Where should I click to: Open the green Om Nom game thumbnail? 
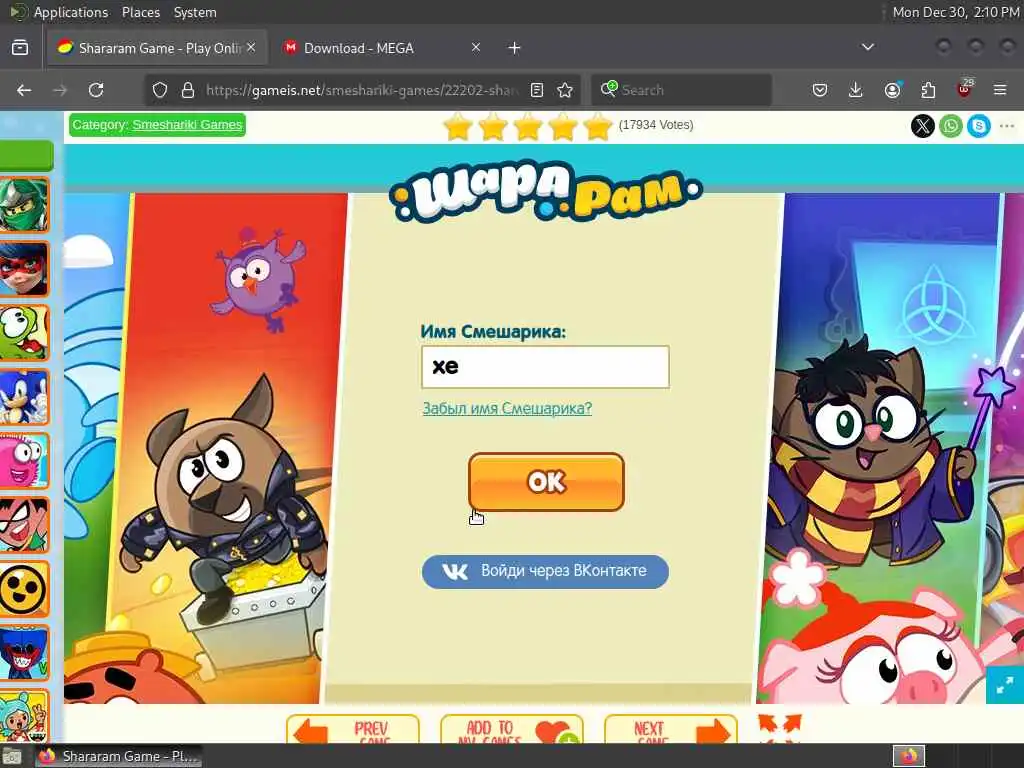24,332
